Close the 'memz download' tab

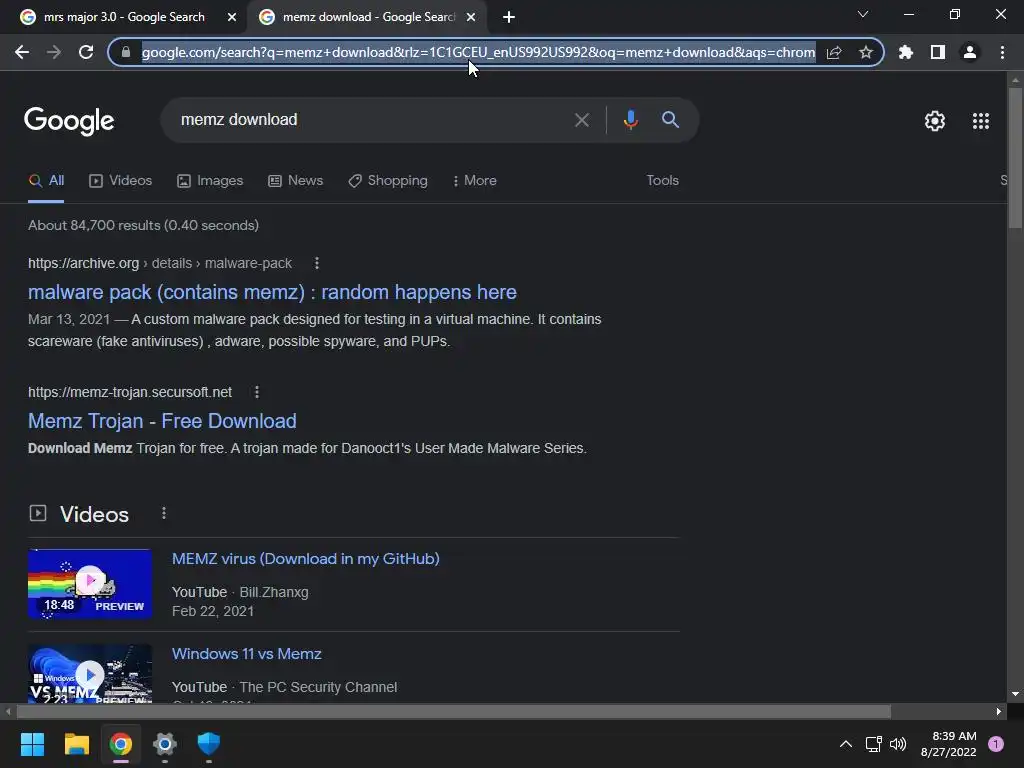(471, 17)
